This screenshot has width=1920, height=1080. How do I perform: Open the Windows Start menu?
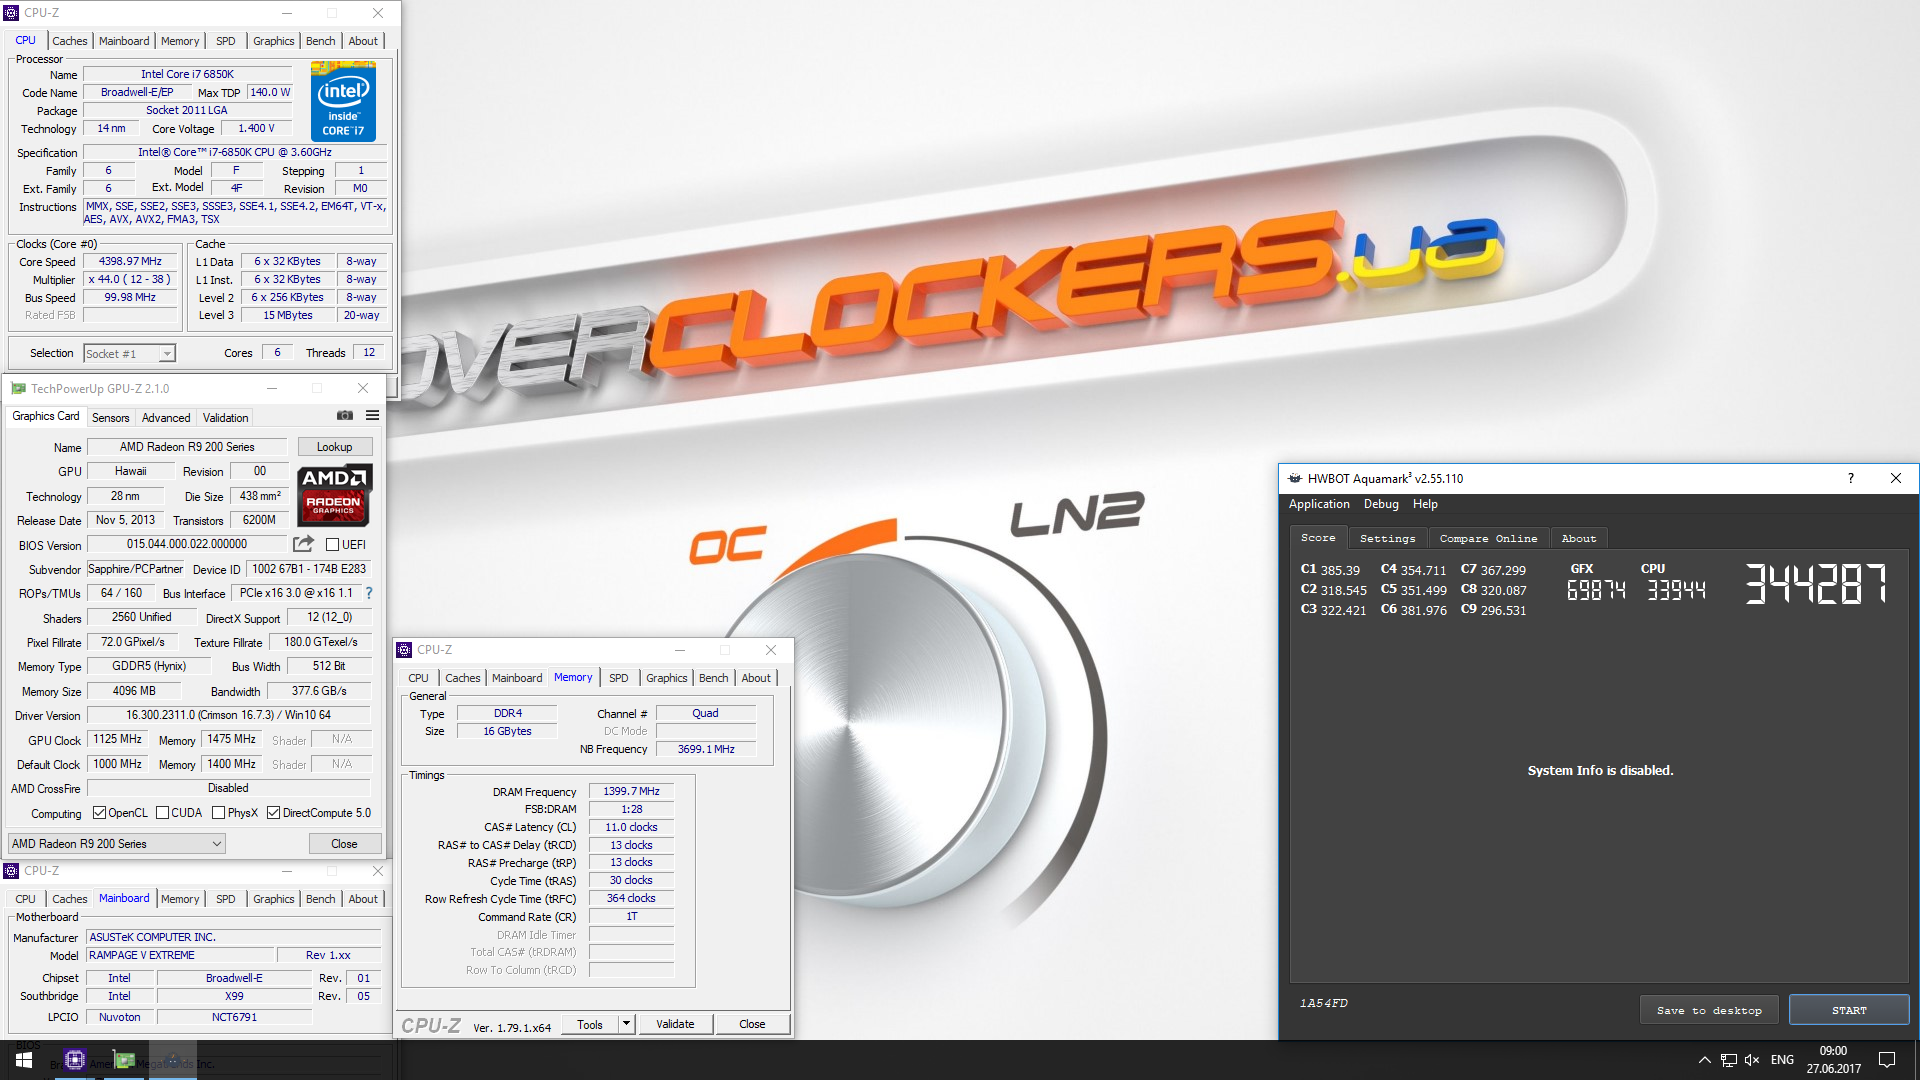(x=24, y=1060)
